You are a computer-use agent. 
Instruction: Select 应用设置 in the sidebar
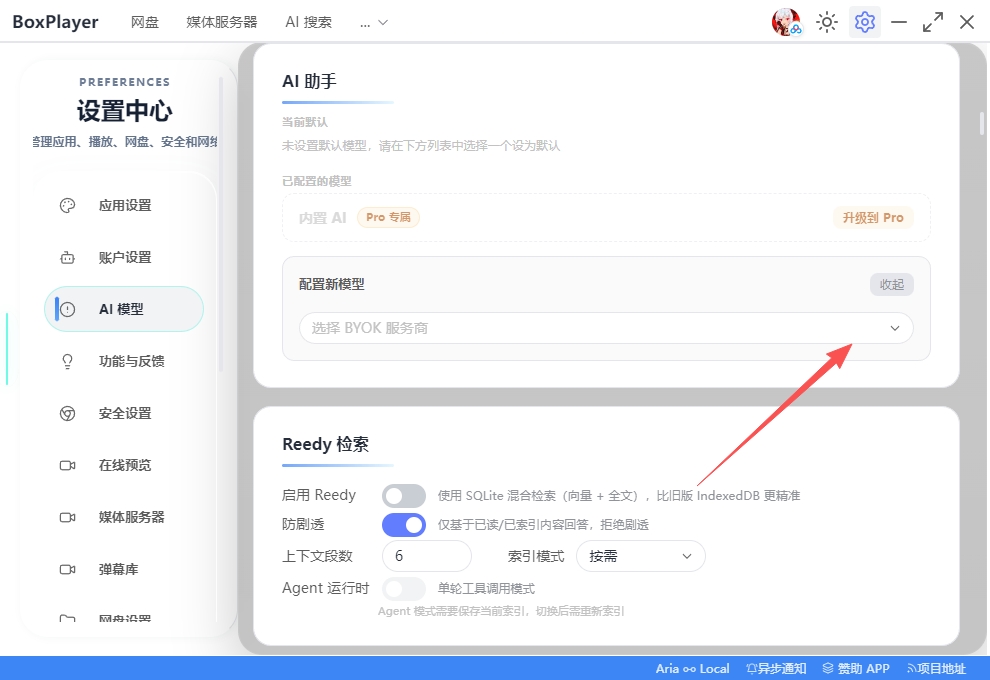[x=124, y=205]
